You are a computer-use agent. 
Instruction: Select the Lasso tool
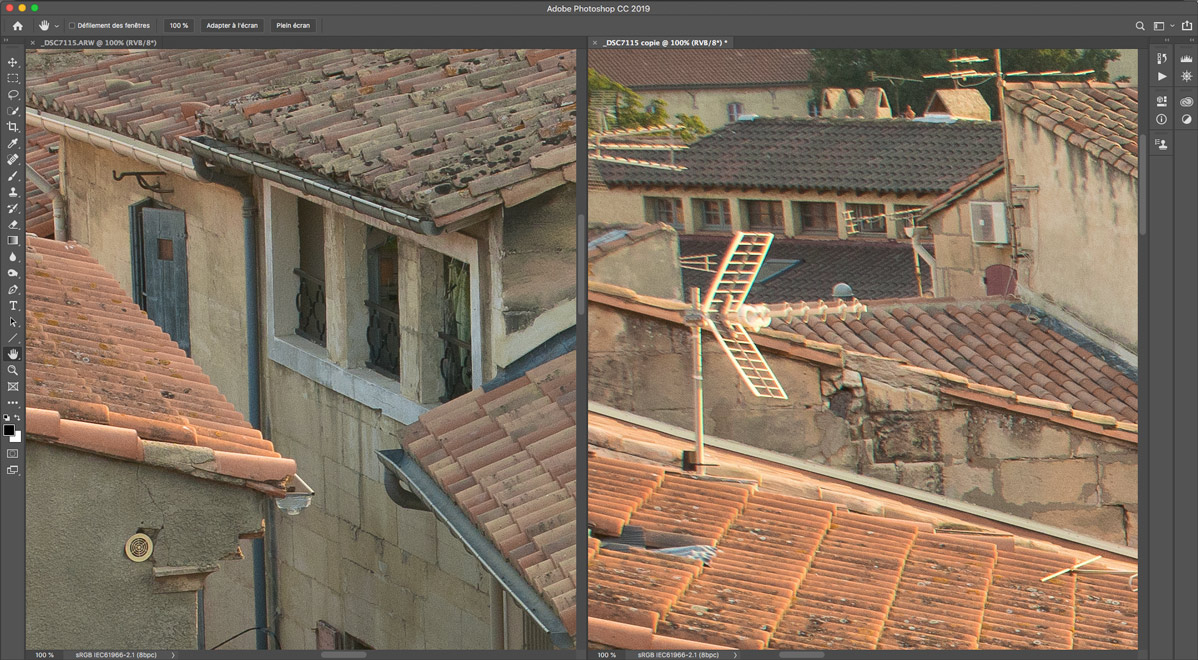pyautogui.click(x=13, y=94)
